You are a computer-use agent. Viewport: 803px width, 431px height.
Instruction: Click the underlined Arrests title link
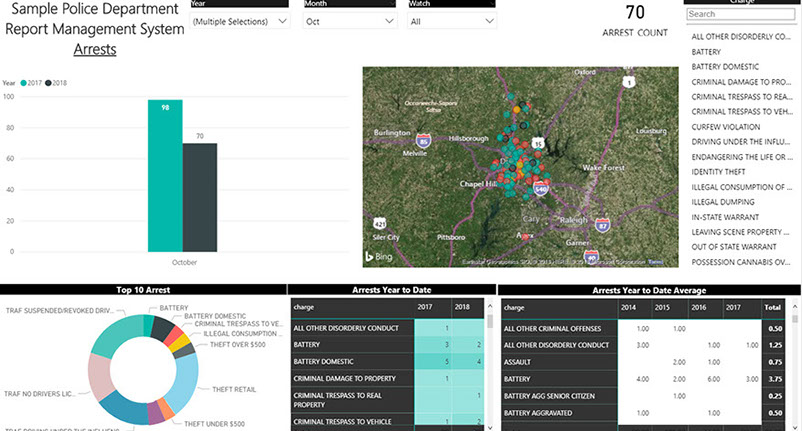[95, 49]
